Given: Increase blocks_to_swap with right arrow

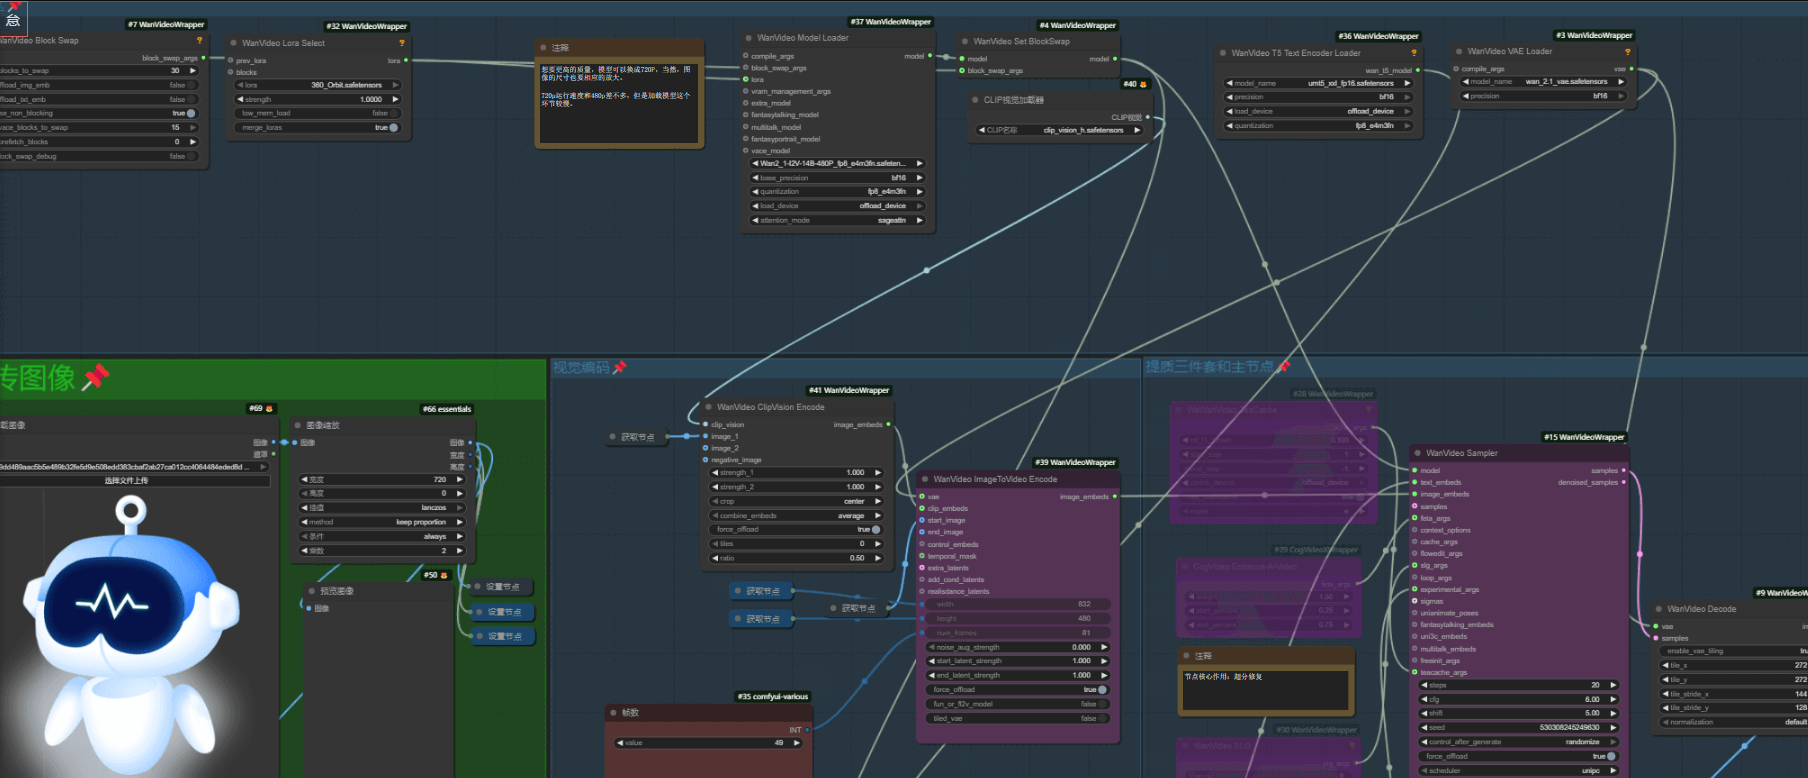Looking at the screenshot, I should (x=193, y=71).
